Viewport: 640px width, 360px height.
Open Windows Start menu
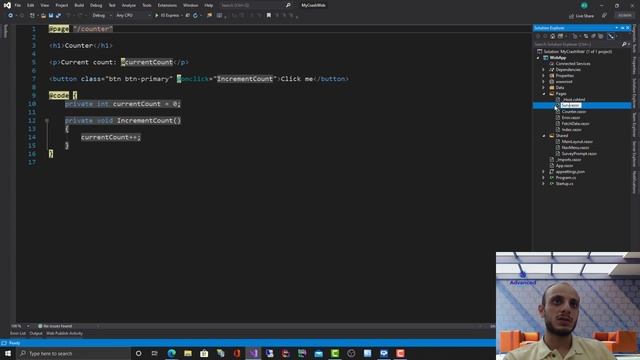8,353
